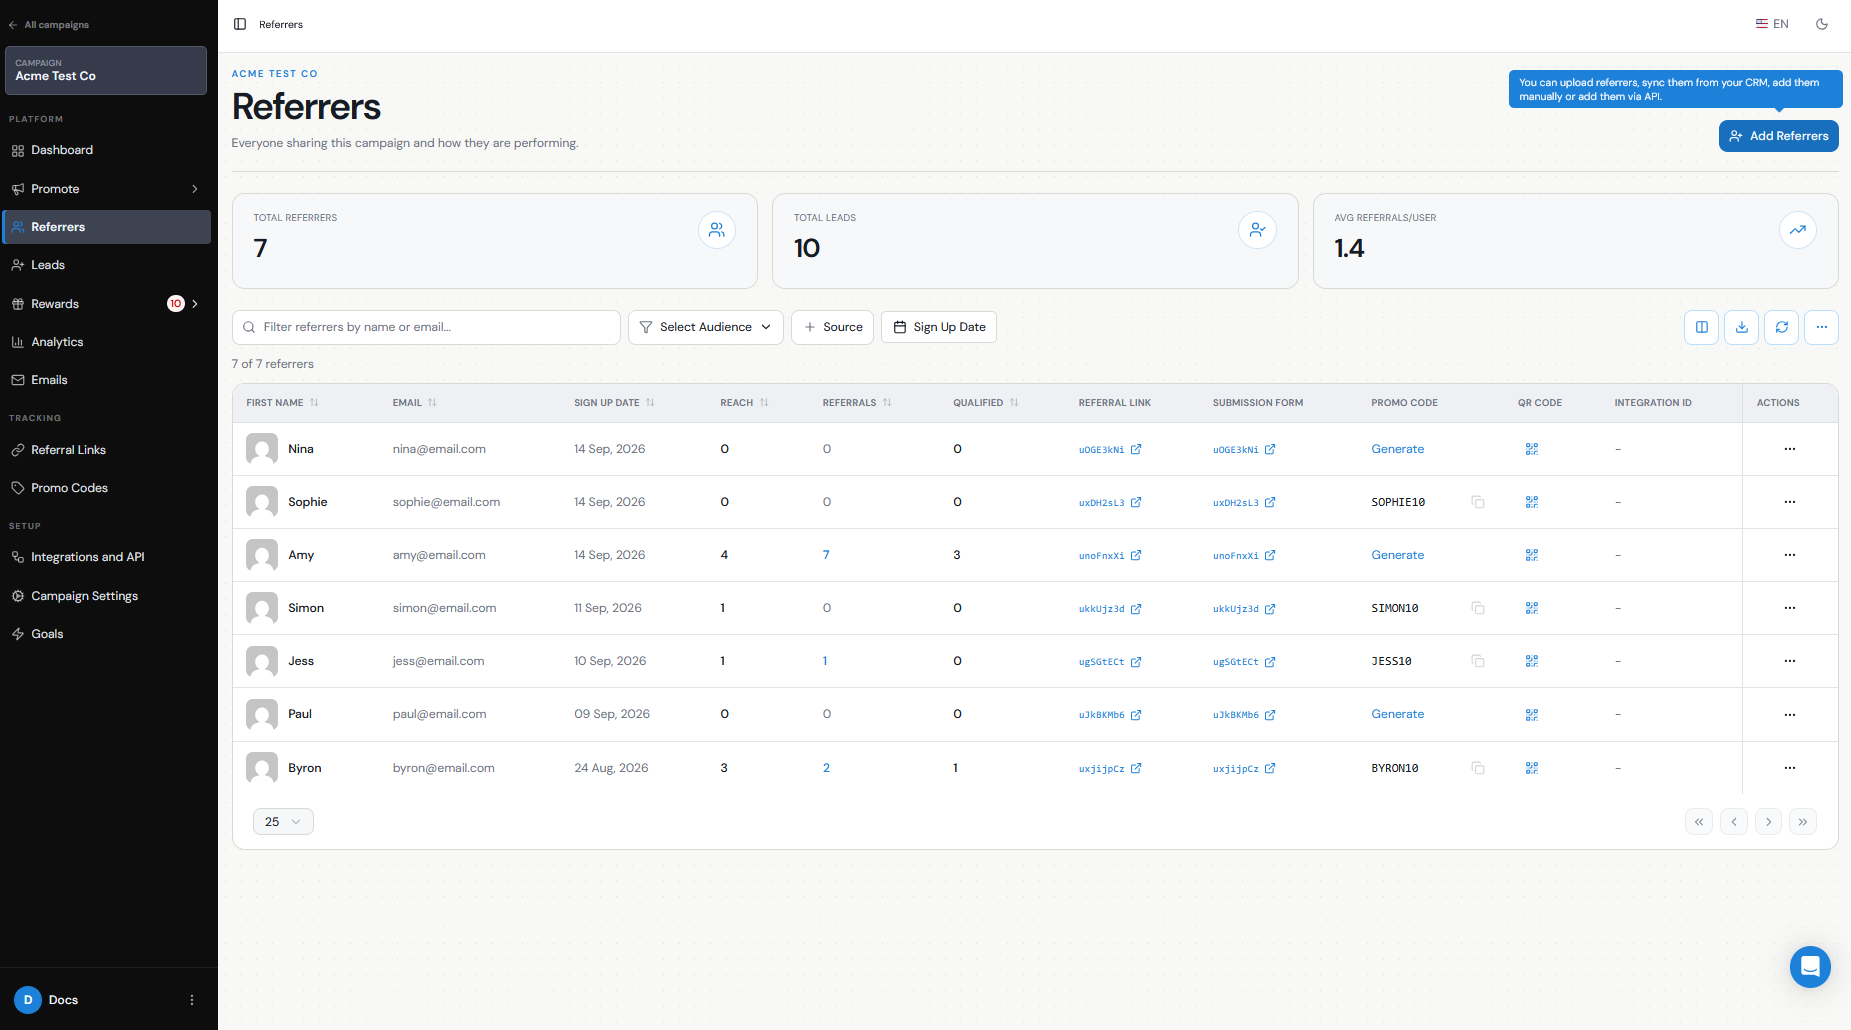The height and width of the screenshot is (1030, 1851).
Task: Open actions menu for Jess
Action: point(1789,661)
